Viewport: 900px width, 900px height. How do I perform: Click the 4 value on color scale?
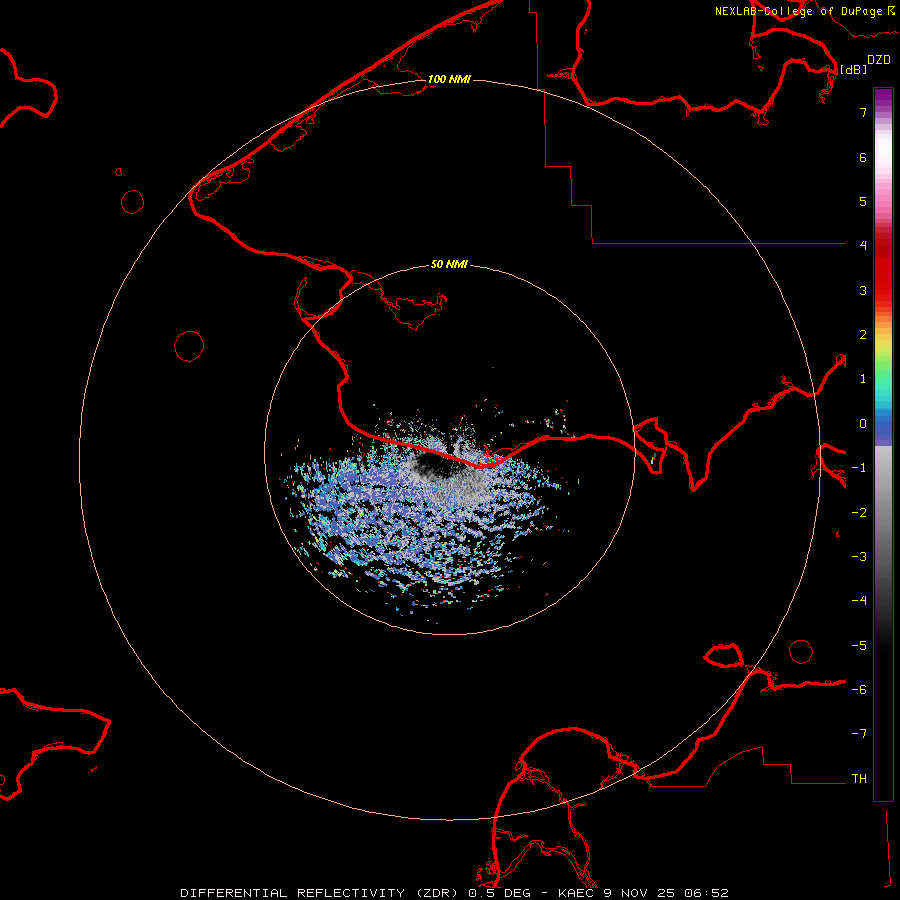click(x=863, y=246)
